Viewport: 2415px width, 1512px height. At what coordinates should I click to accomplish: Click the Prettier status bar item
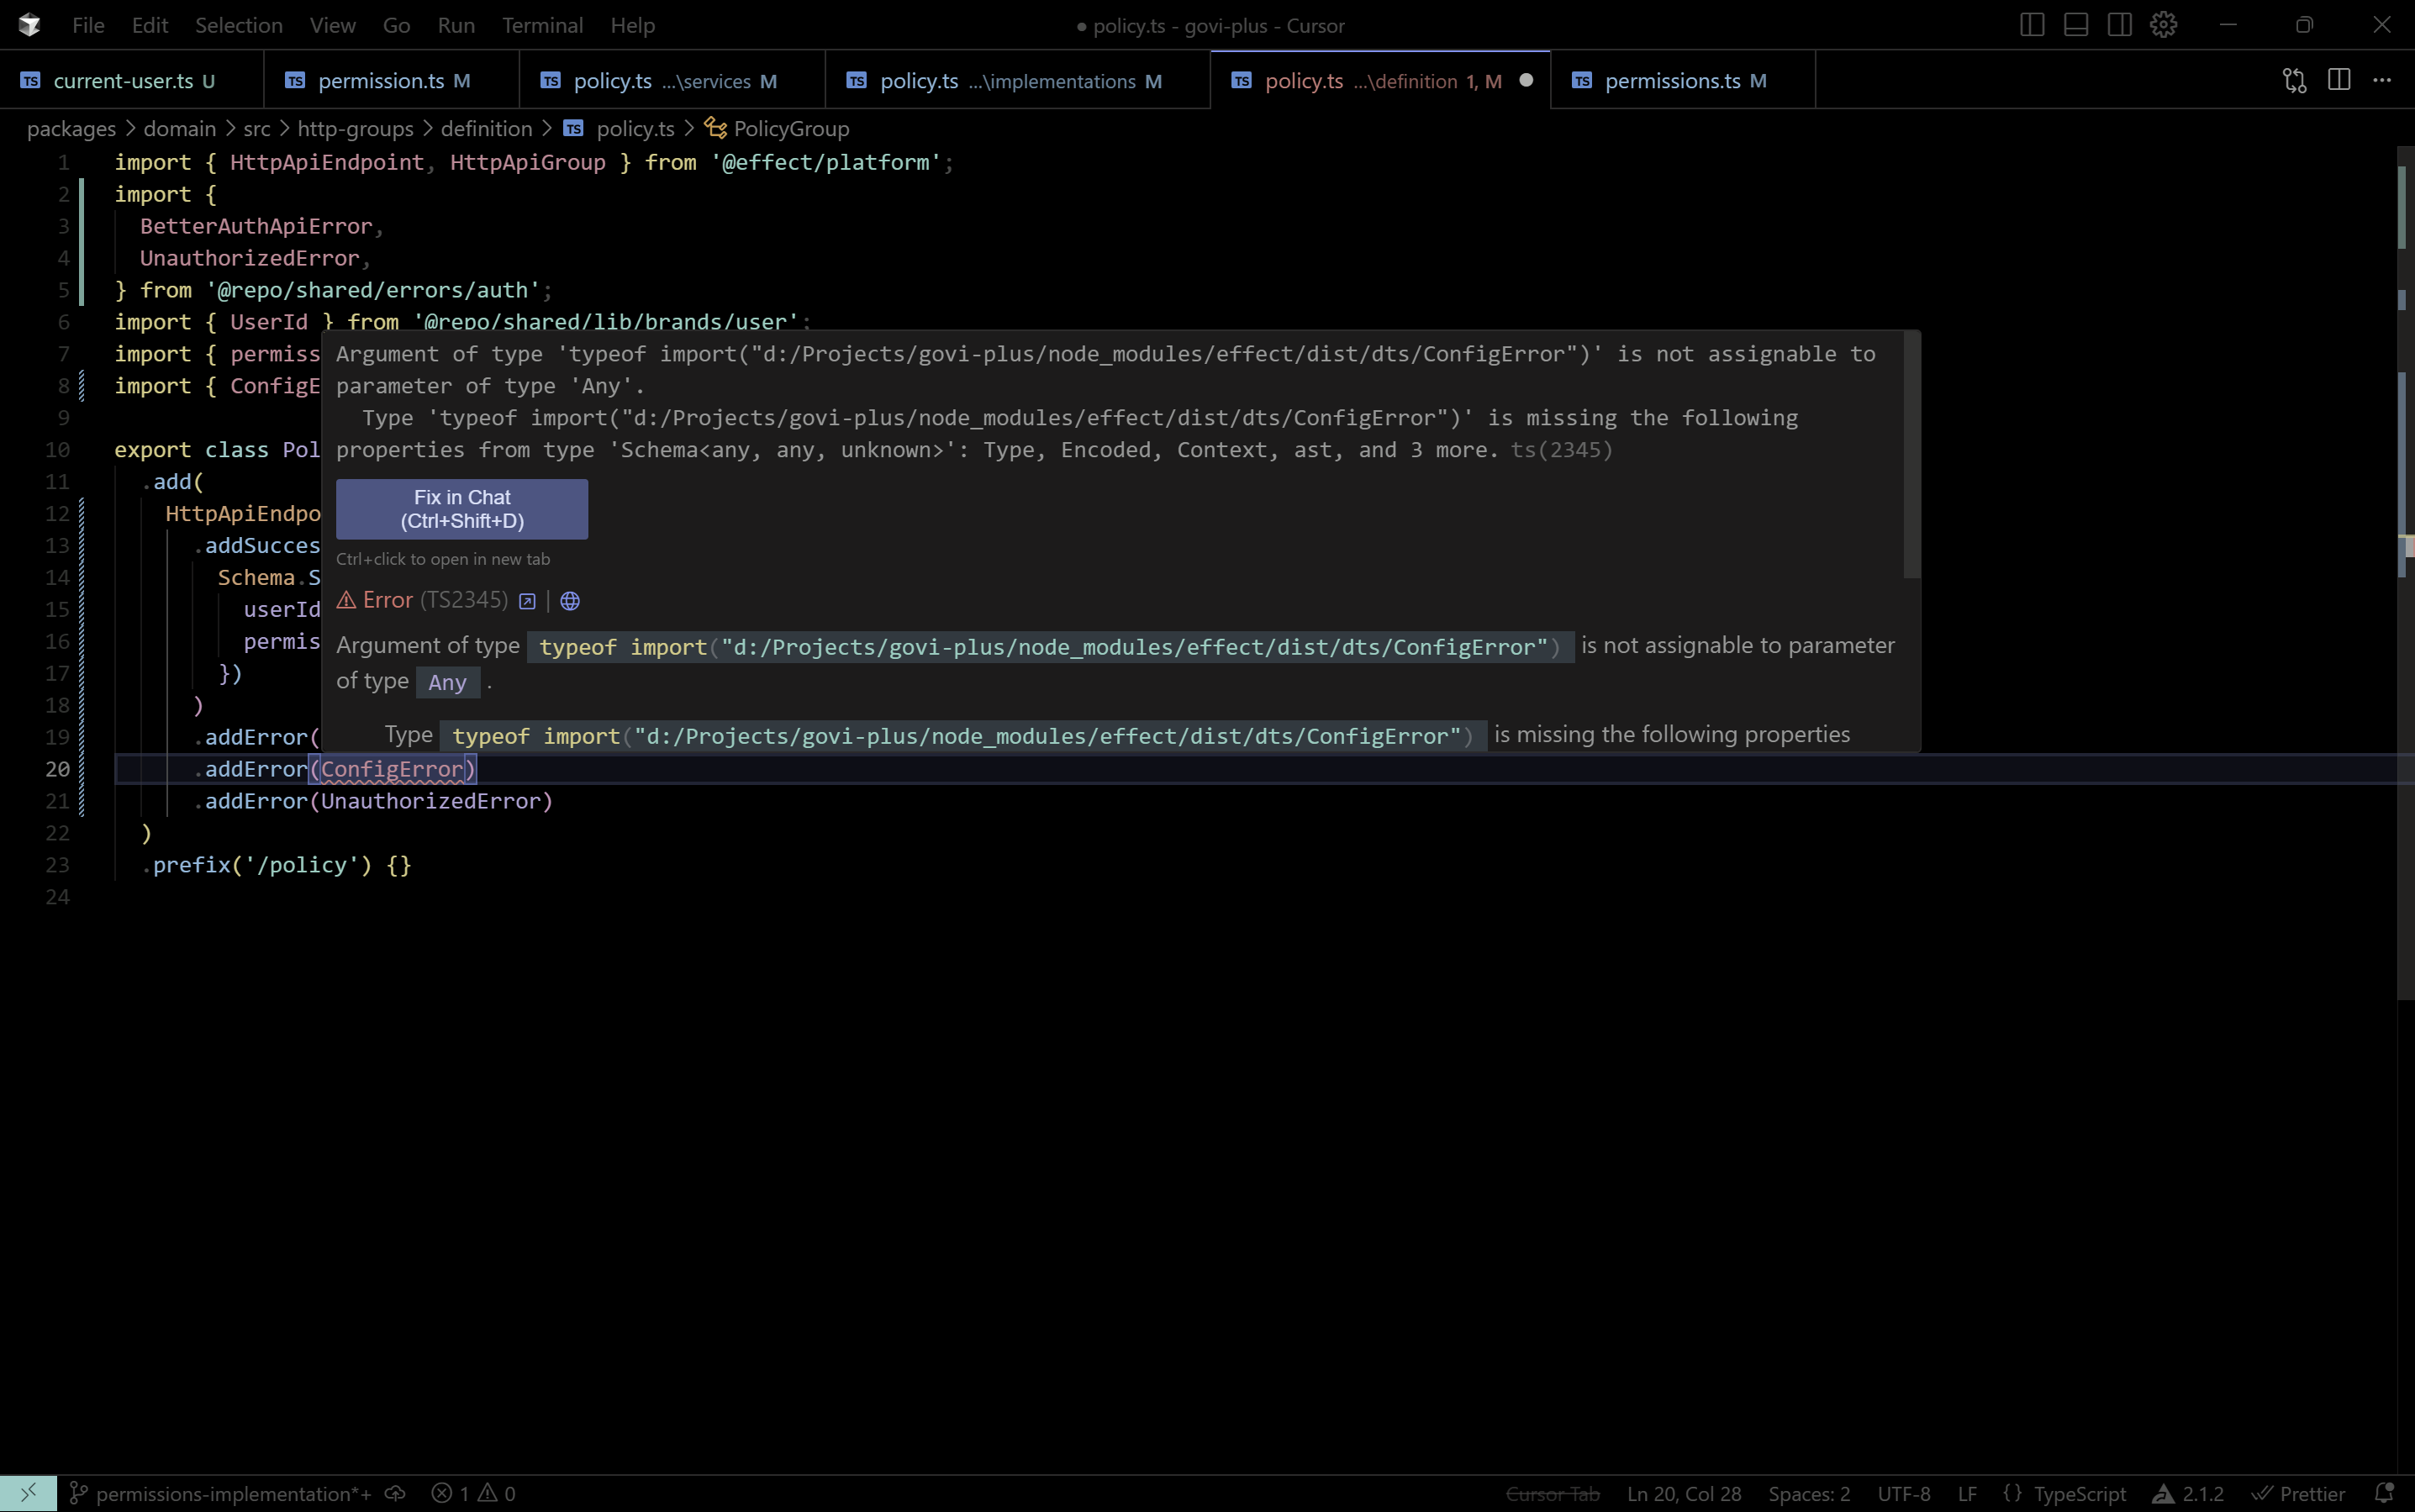(x=2299, y=1493)
